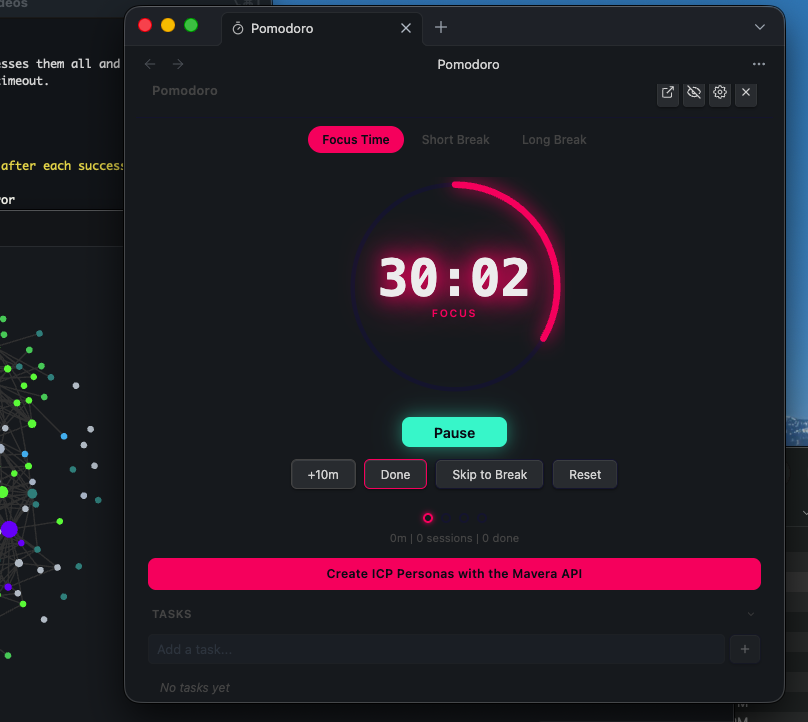Pause the running timer
The image size is (808, 722).
(x=454, y=432)
